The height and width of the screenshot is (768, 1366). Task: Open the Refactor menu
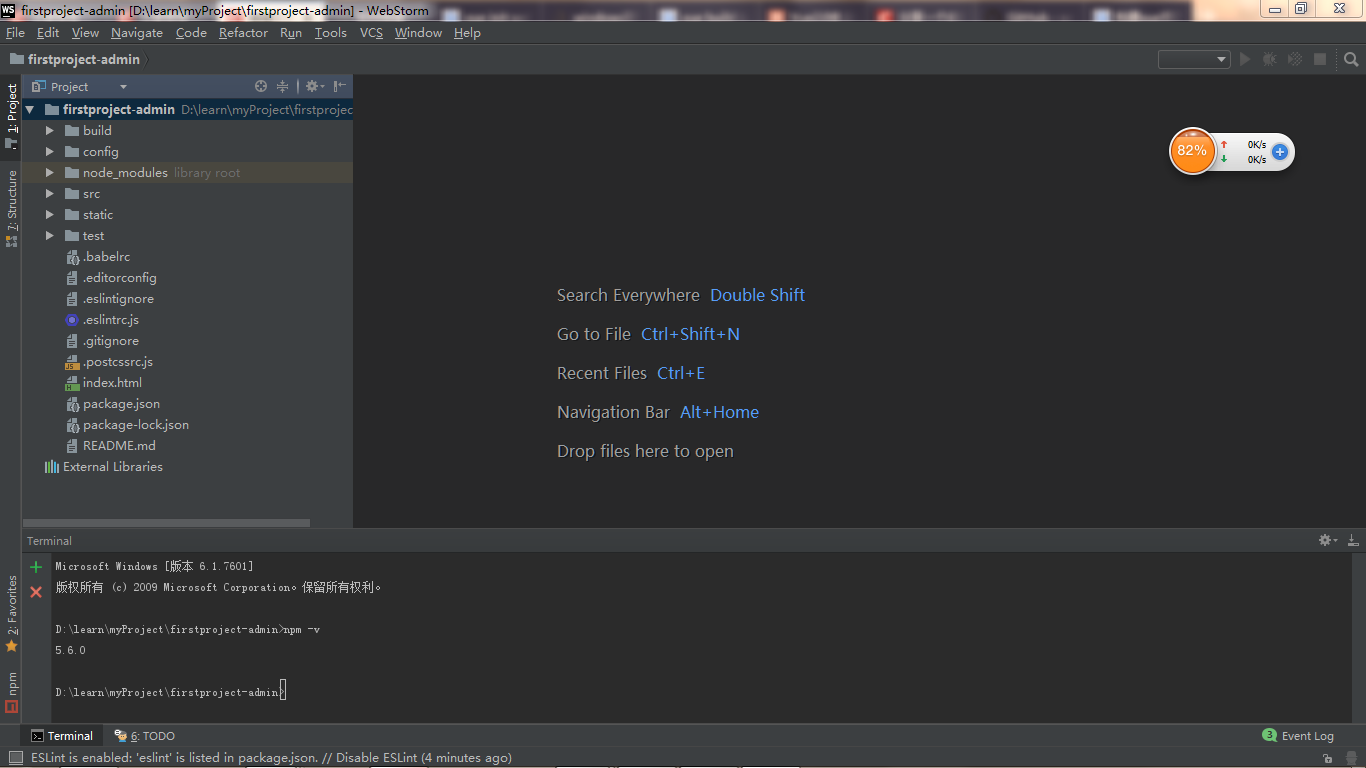tap(243, 33)
